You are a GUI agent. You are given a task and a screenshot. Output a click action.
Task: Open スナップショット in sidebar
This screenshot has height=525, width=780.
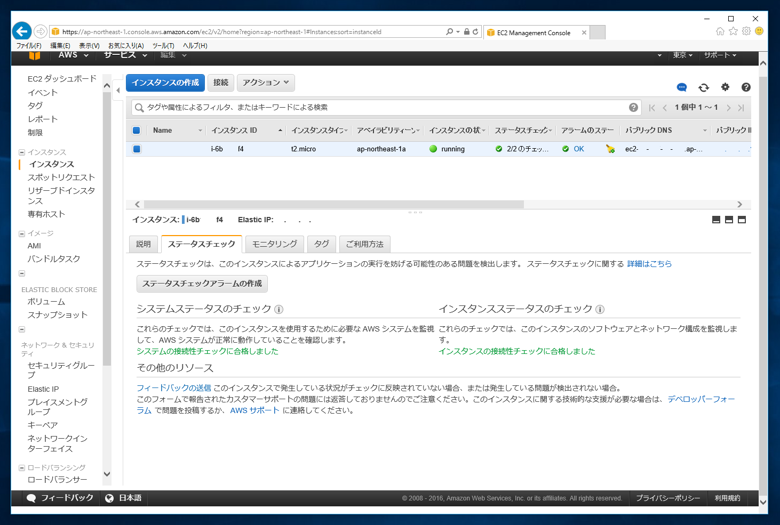point(57,315)
